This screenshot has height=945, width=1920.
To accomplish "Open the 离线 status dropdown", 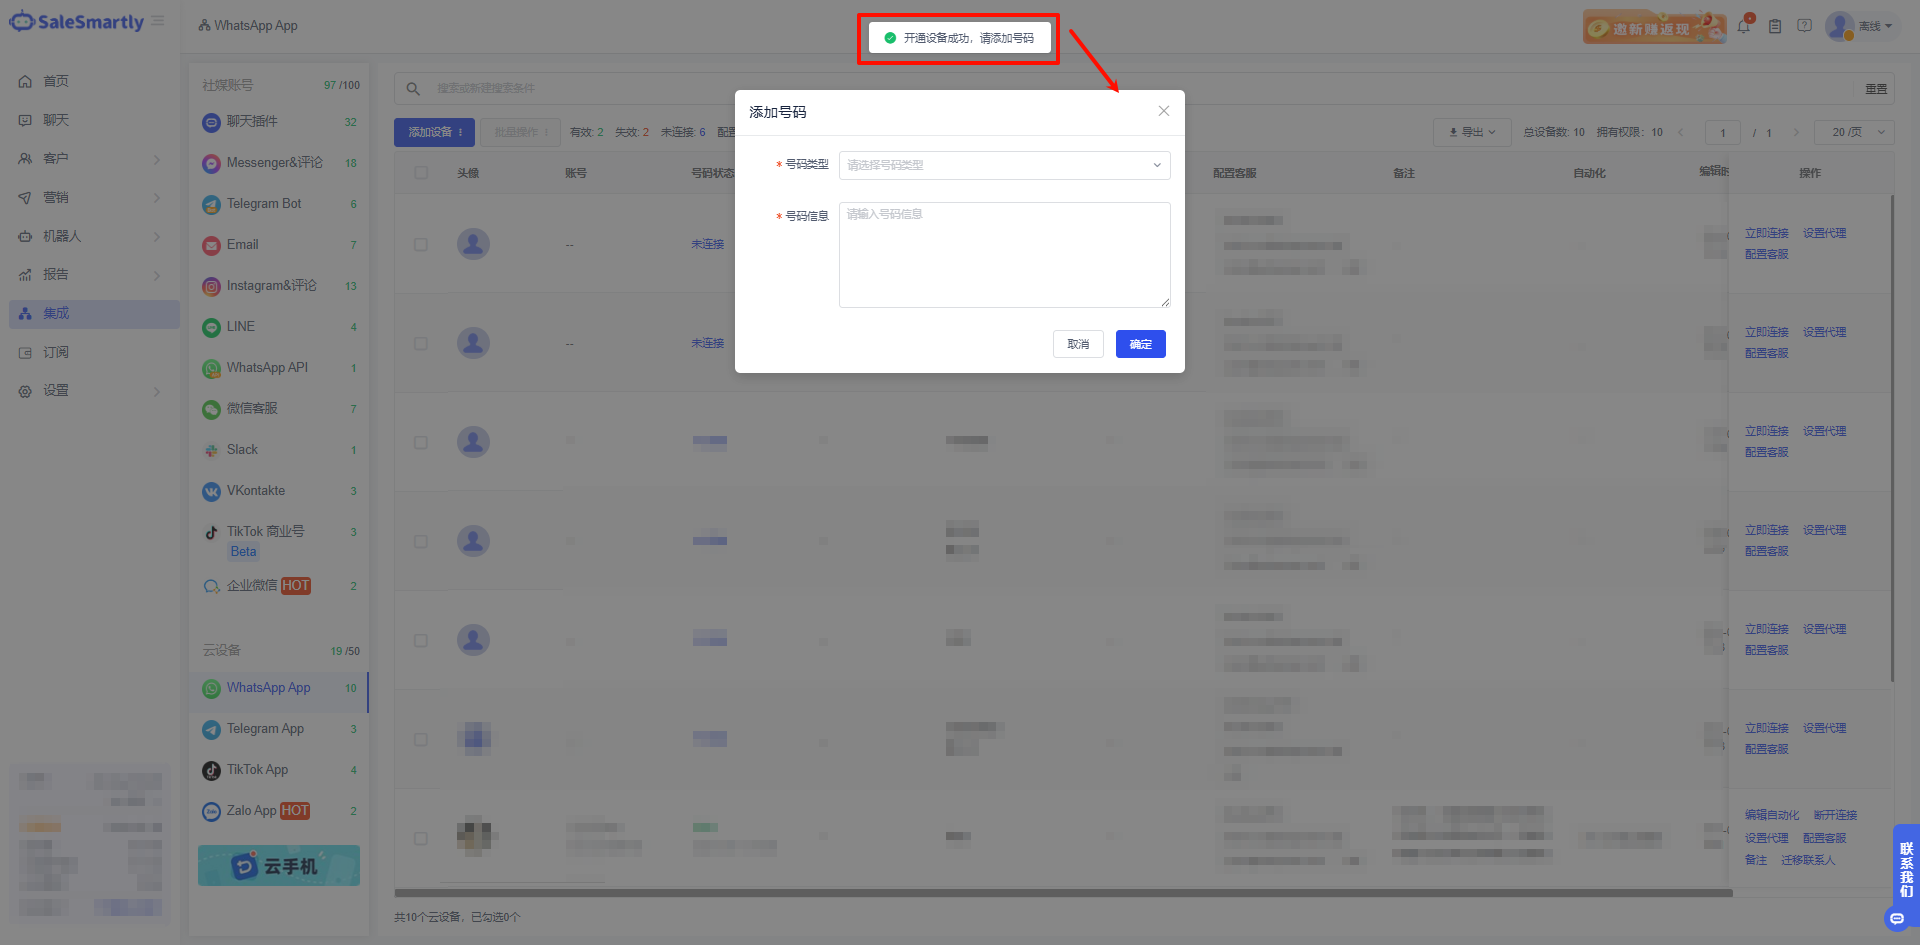I will [x=1875, y=26].
